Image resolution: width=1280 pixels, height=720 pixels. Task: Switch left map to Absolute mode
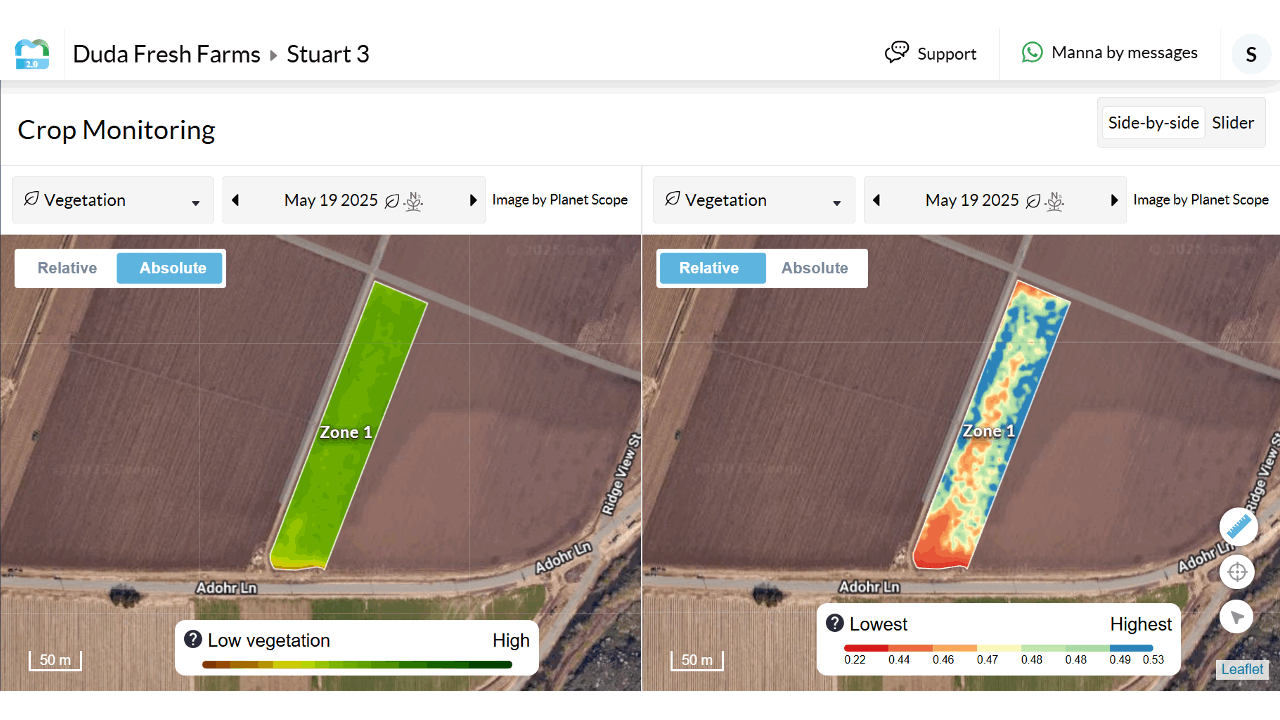172,268
